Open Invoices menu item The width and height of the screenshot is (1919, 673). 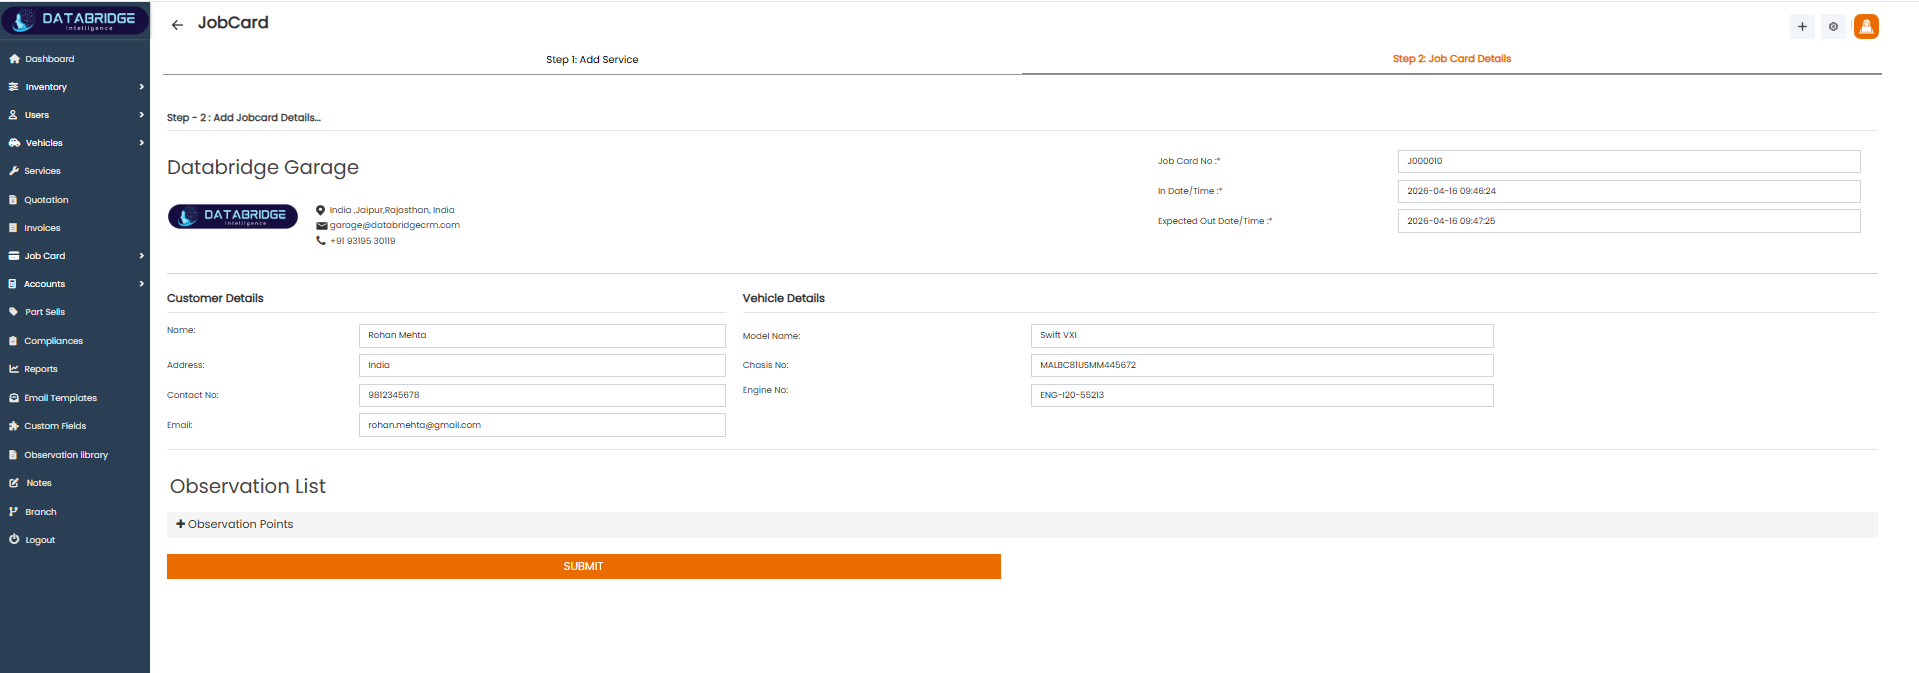point(42,228)
